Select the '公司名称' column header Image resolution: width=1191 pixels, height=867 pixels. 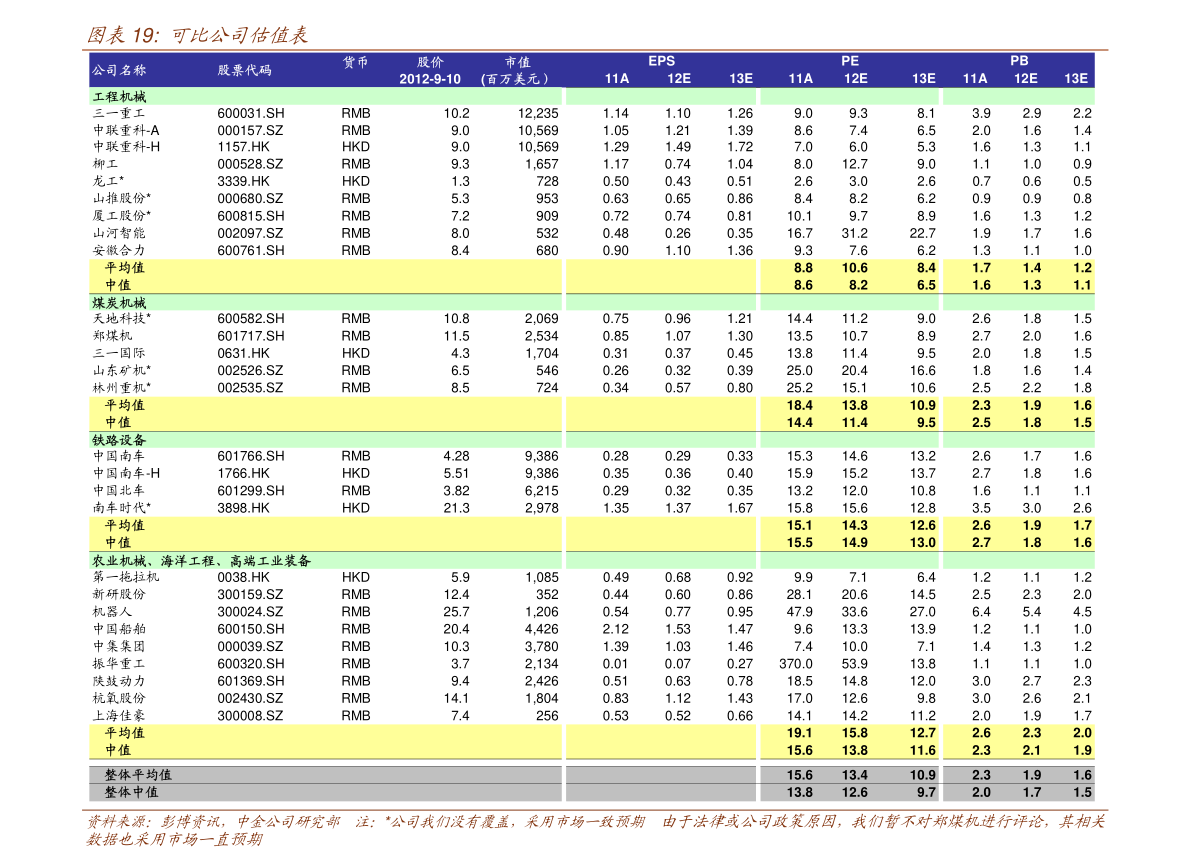[x=119, y=70]
